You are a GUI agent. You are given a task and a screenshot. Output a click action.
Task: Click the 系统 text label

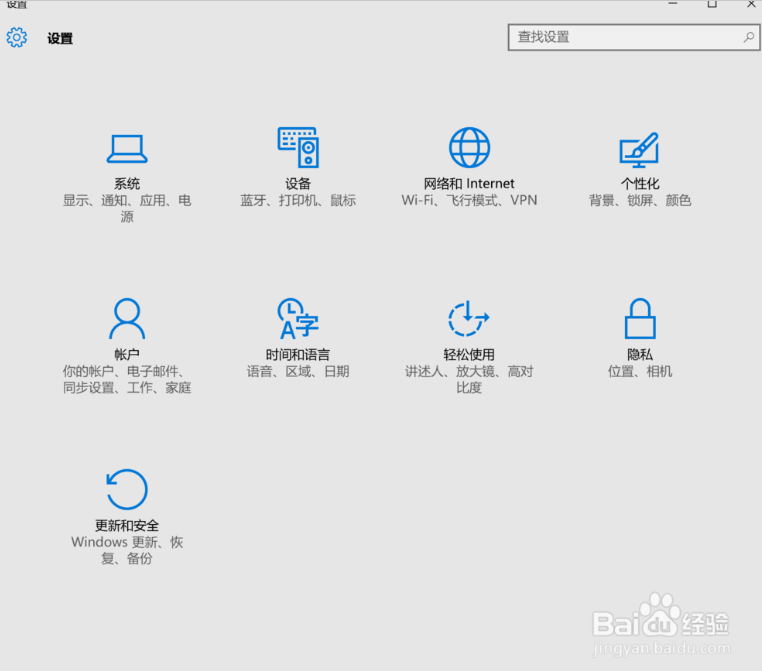coord(127,184)
